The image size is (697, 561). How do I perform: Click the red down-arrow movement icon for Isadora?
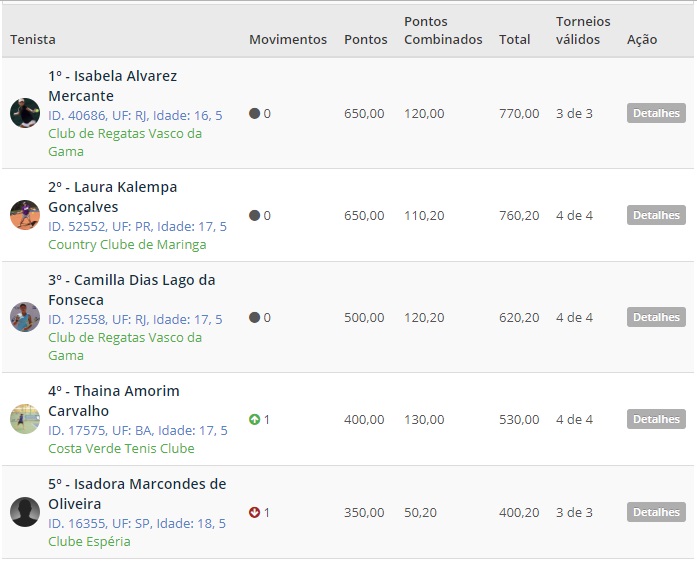tap(254, 513)
